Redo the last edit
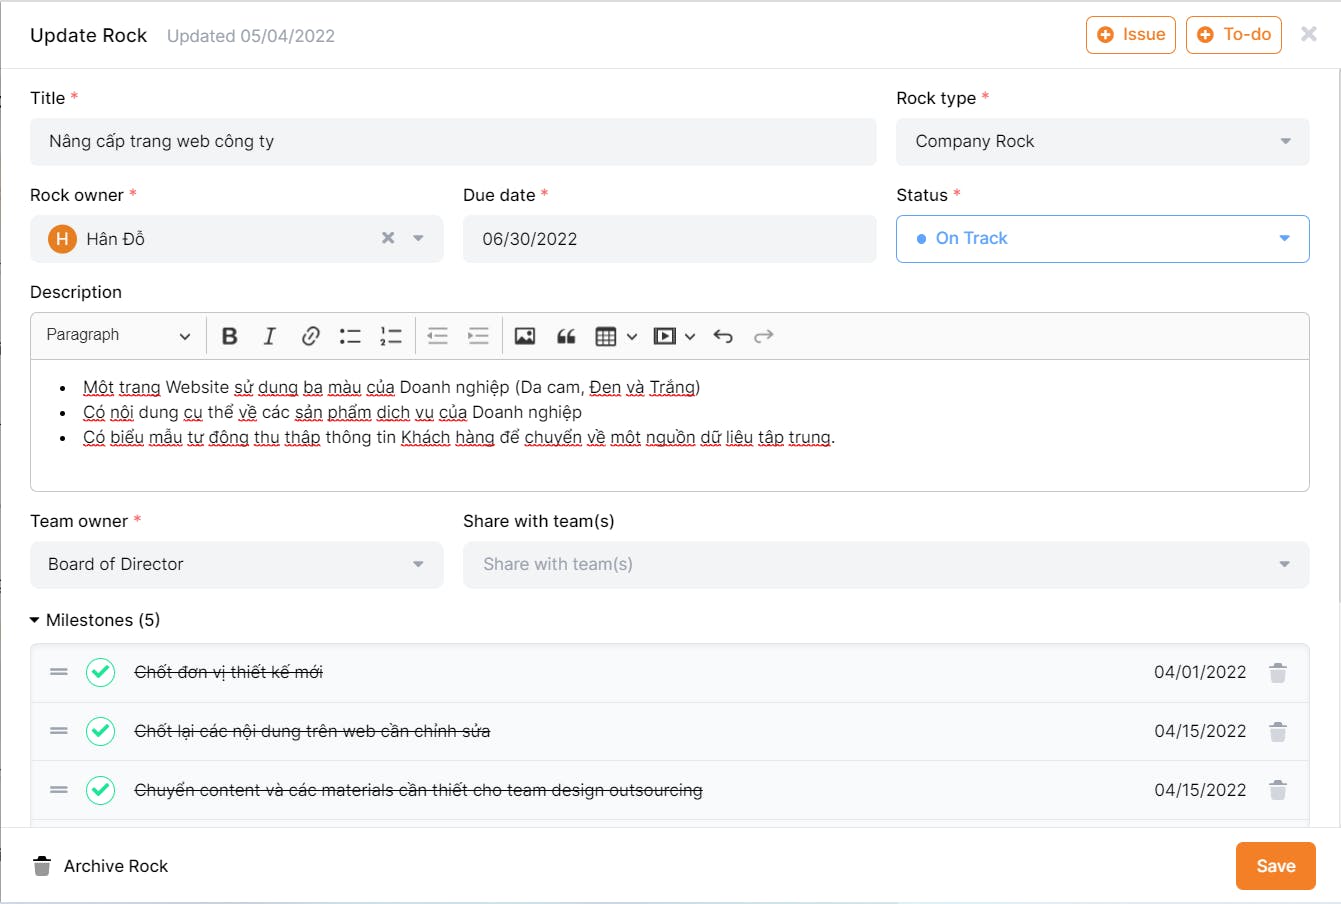 [764, 336]
